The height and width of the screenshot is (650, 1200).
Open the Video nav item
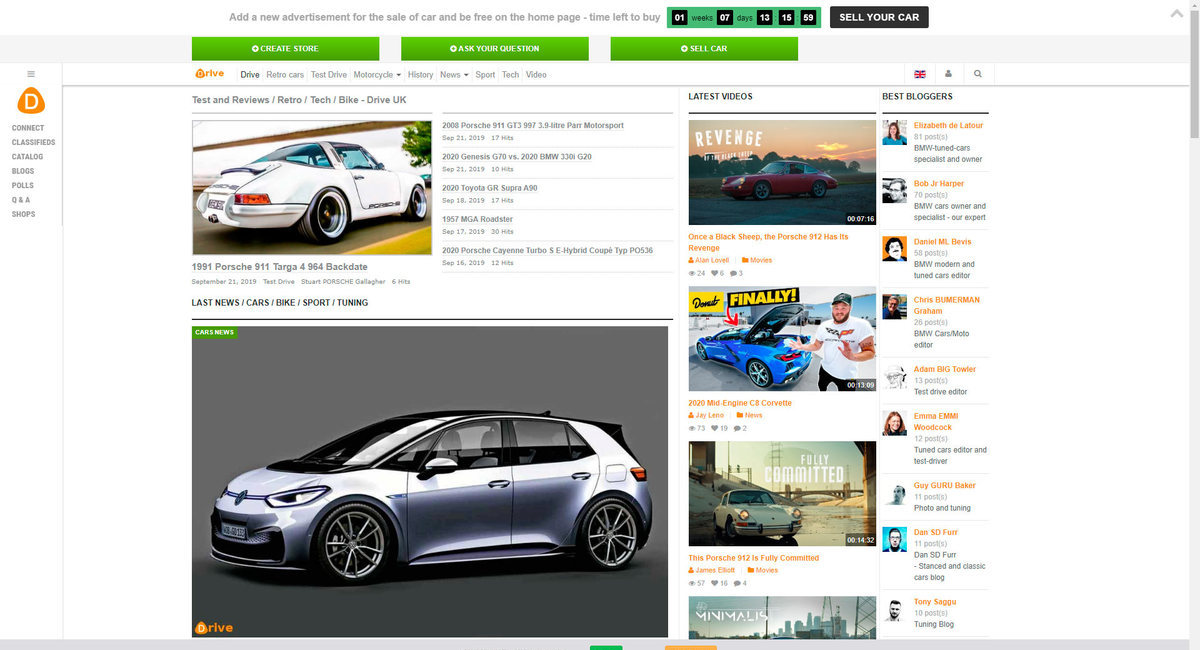pos(536,75)
